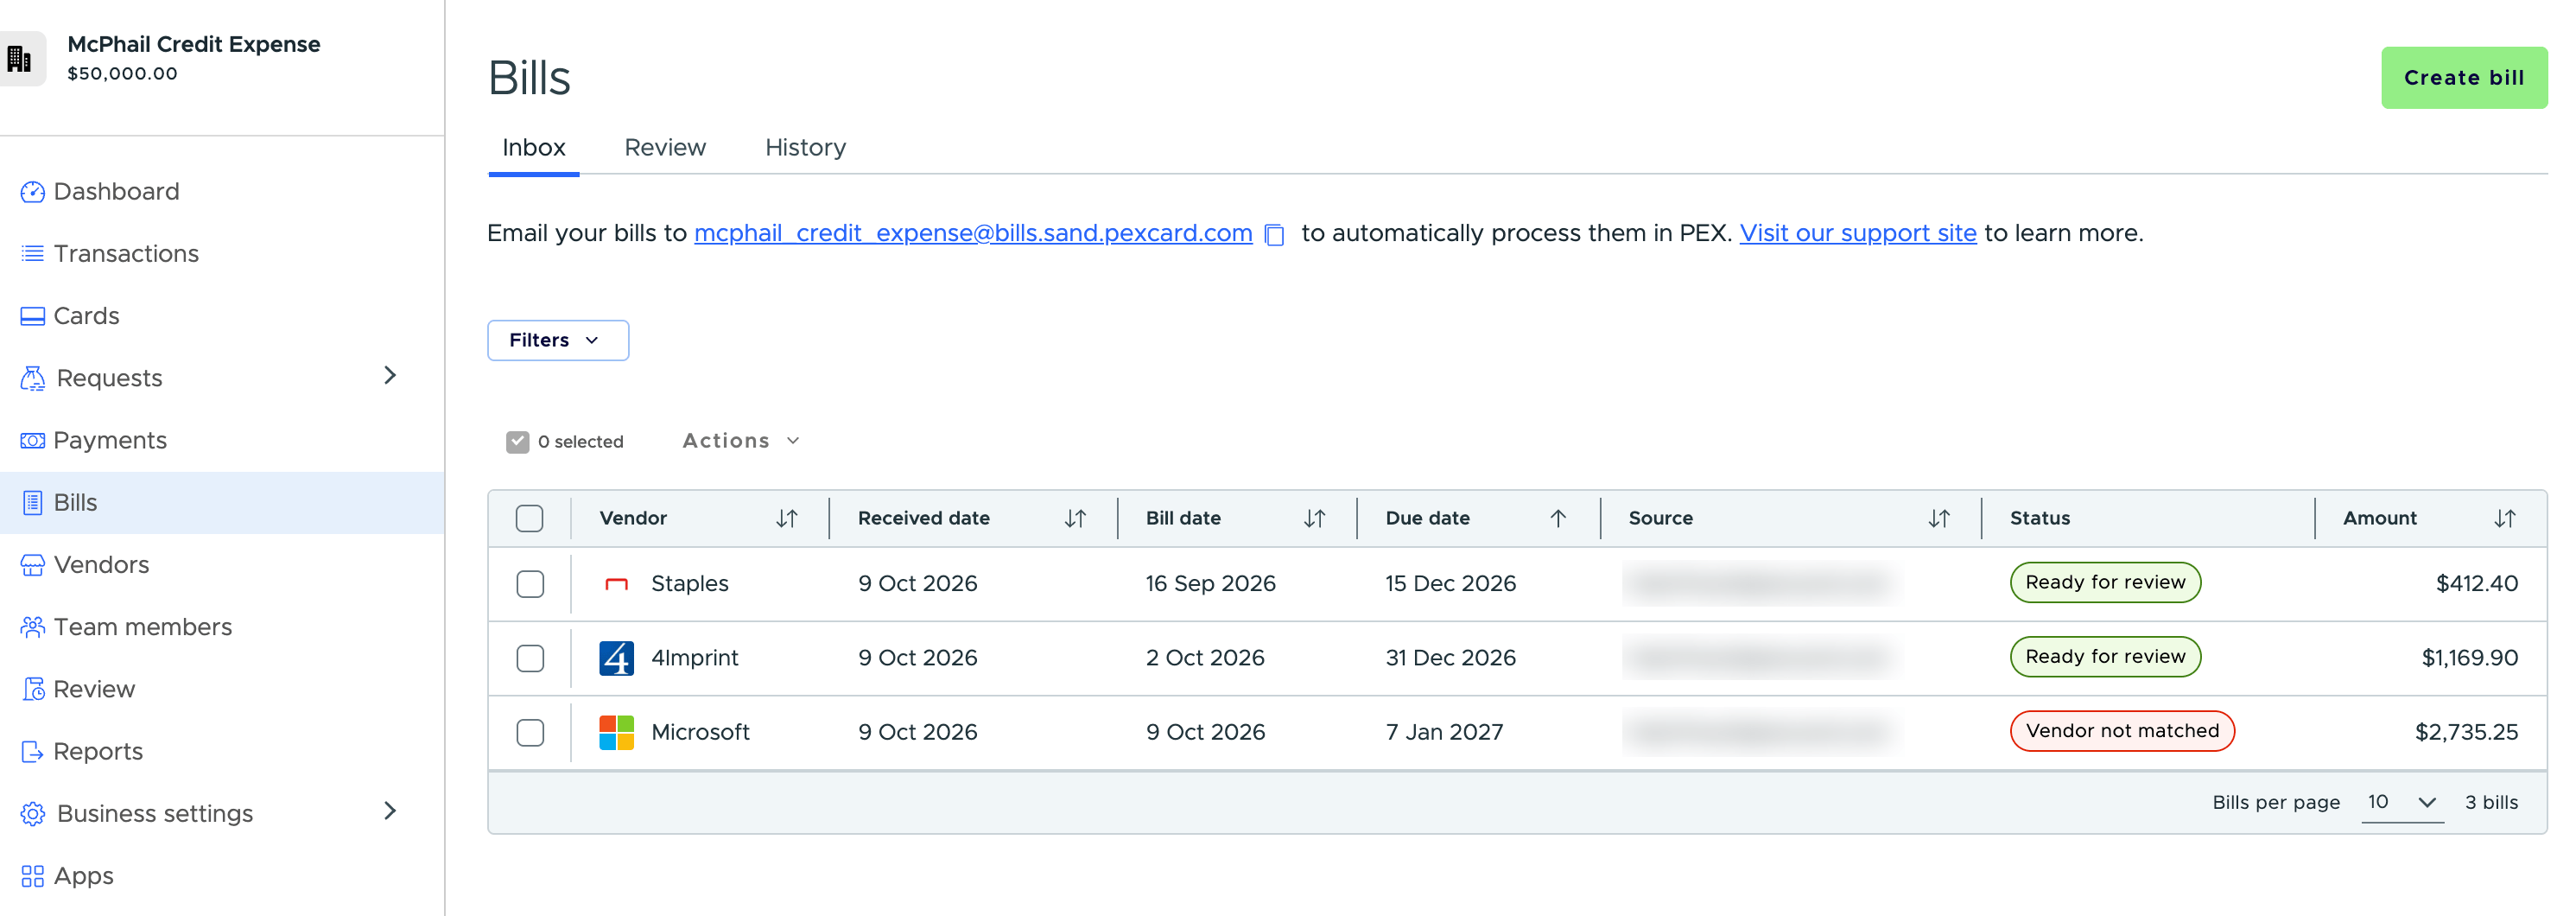Click the Dashboard gauge icon in sidebar
The width and height of the screenshot is (2576, 916).
[32, 191]
